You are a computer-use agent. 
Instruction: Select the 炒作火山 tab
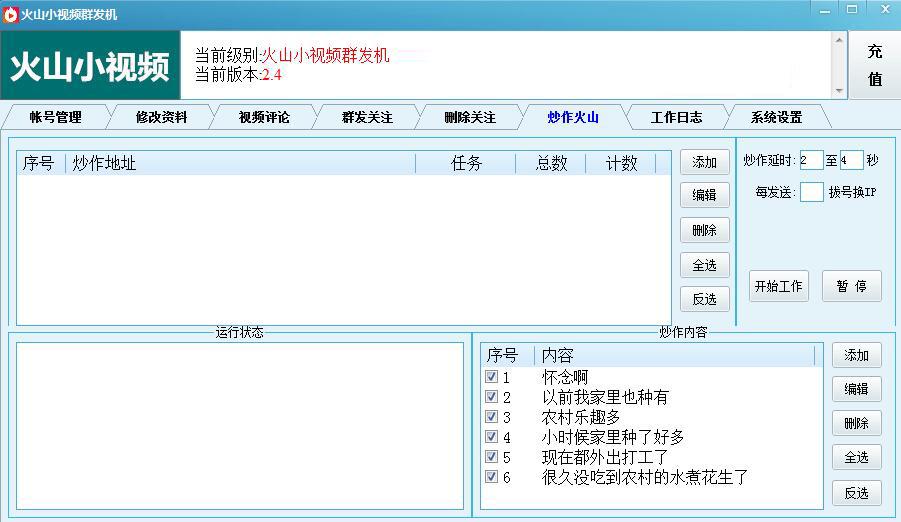(573, 117)
